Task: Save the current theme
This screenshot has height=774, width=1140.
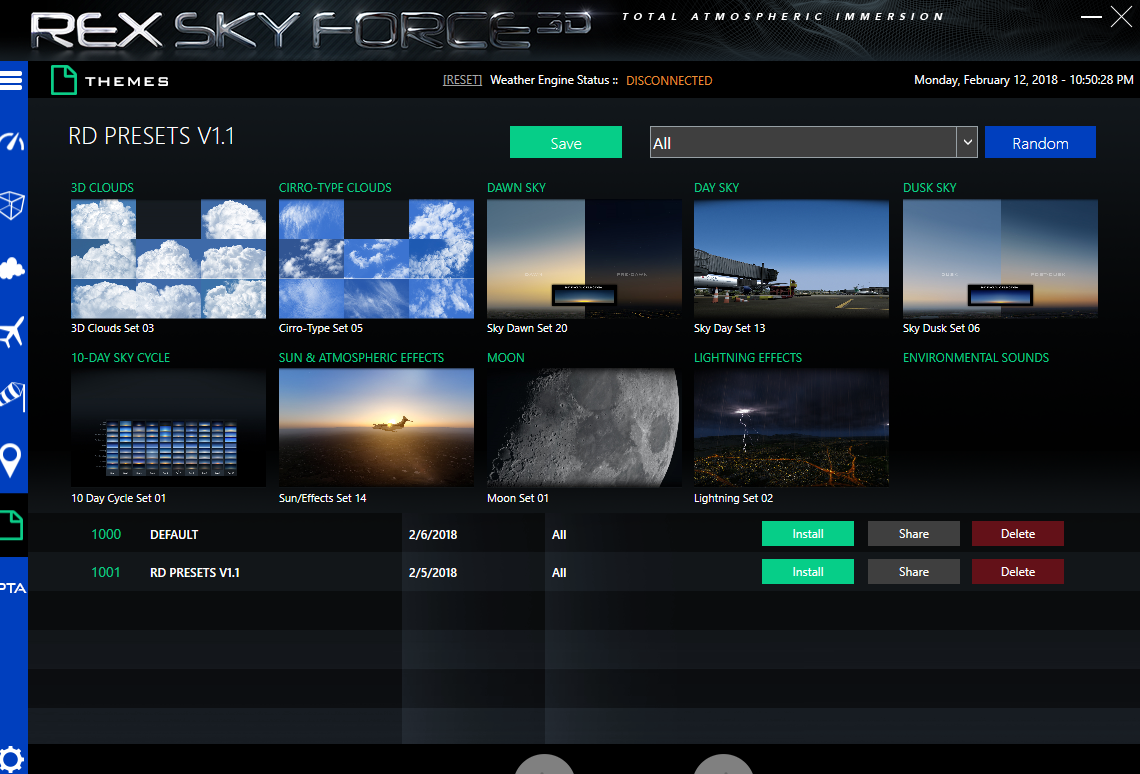Action: click(566, 142)
